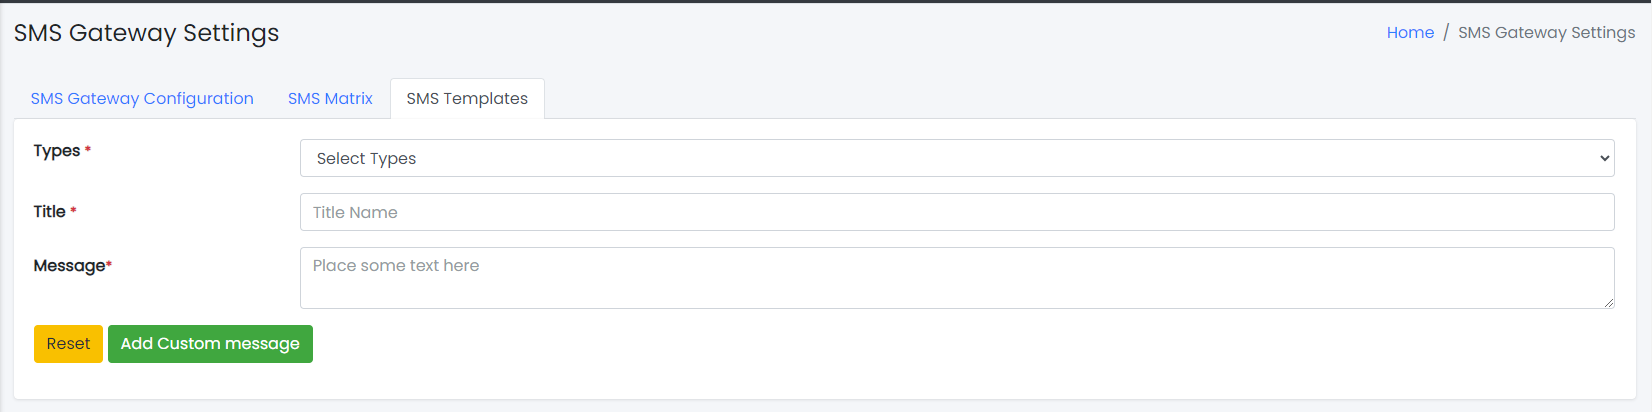Focus the Title Name input field

pyautogui.click(x=956, y=212)
